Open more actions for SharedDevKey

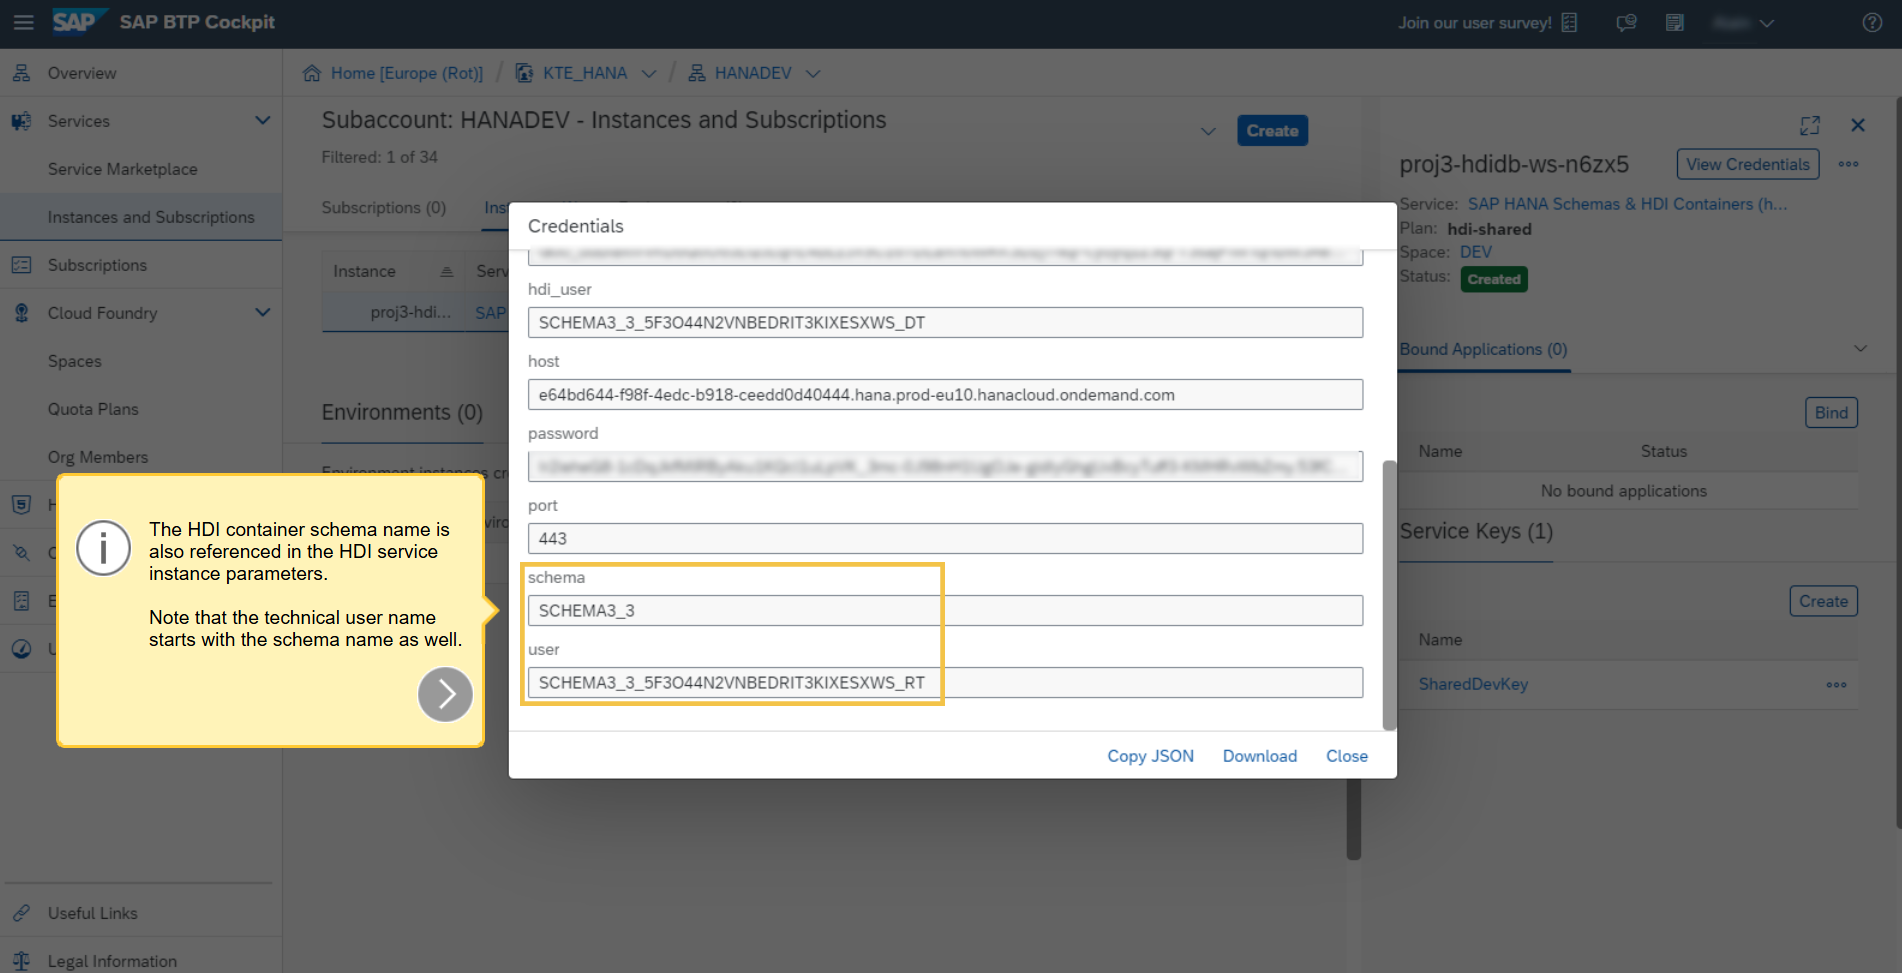coord(1836,685)
